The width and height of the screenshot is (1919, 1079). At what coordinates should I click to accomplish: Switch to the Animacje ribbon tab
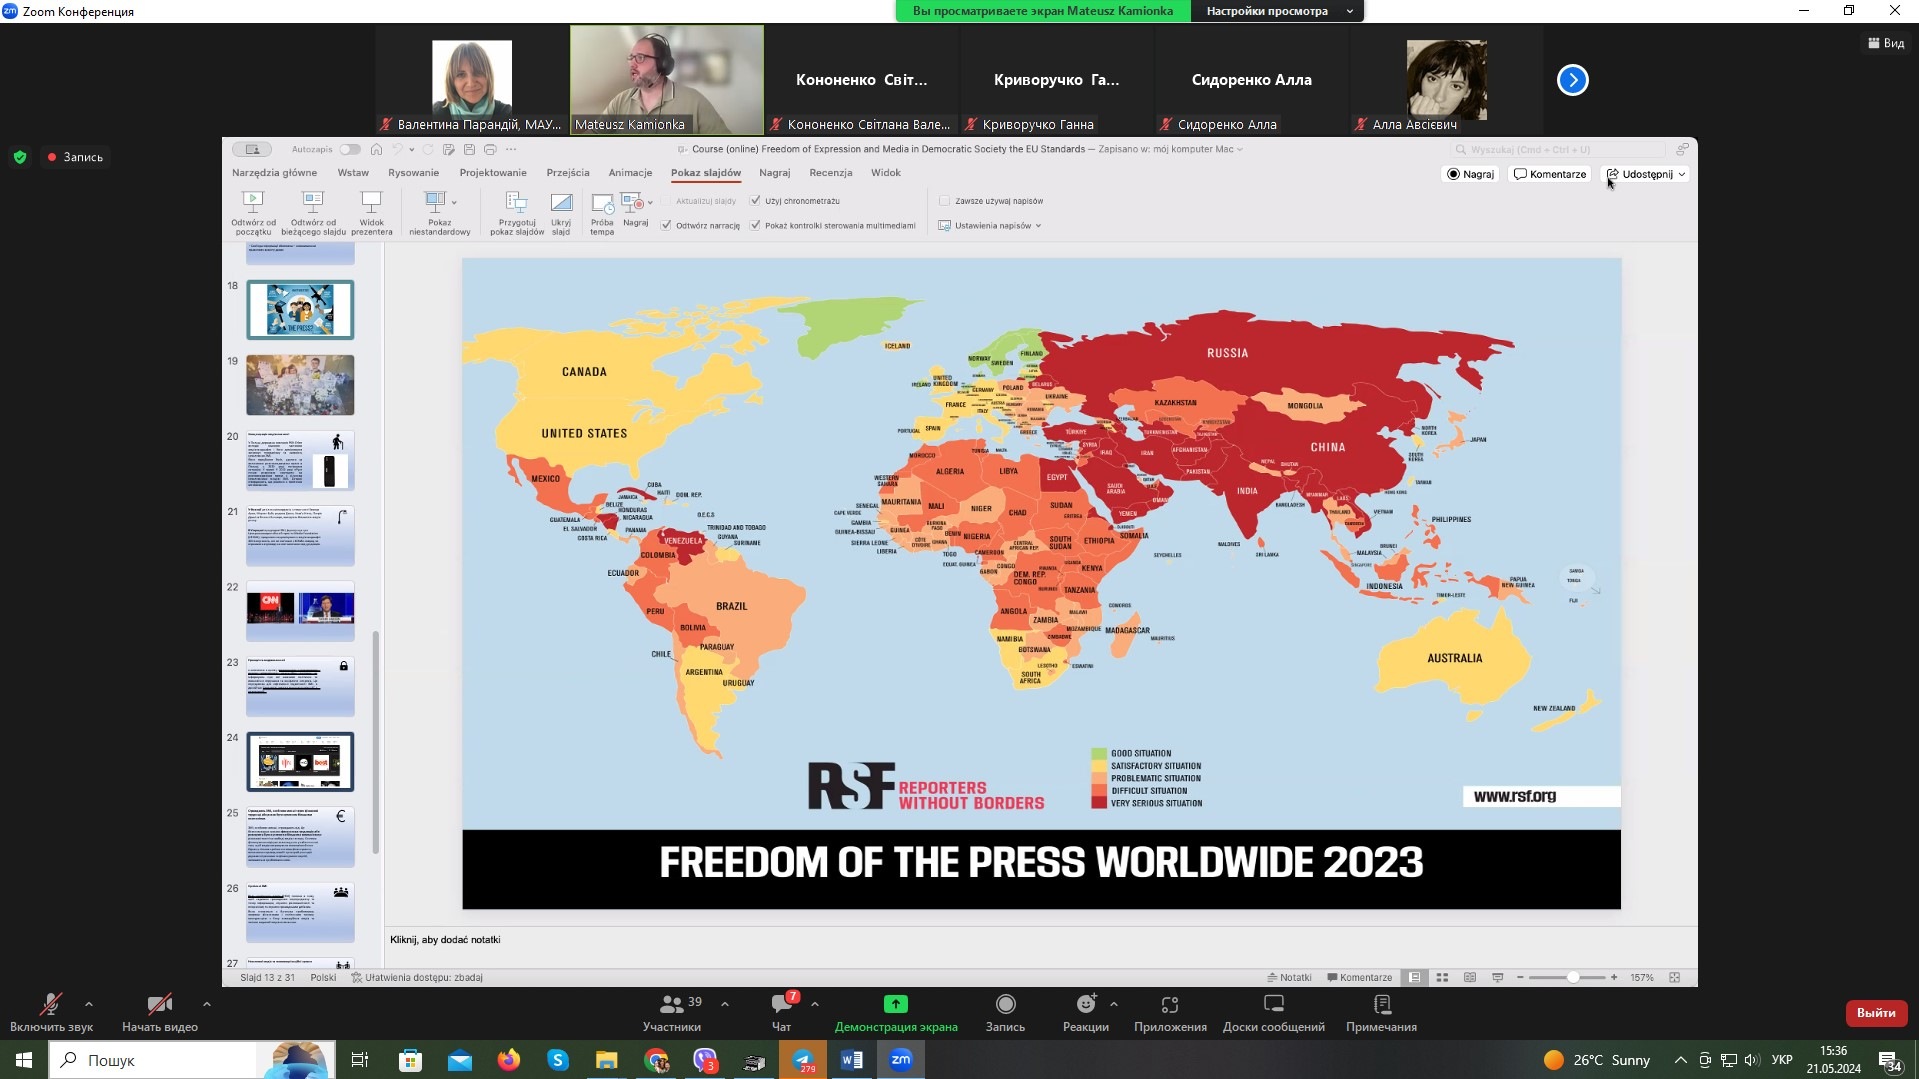tap(630, 173)
